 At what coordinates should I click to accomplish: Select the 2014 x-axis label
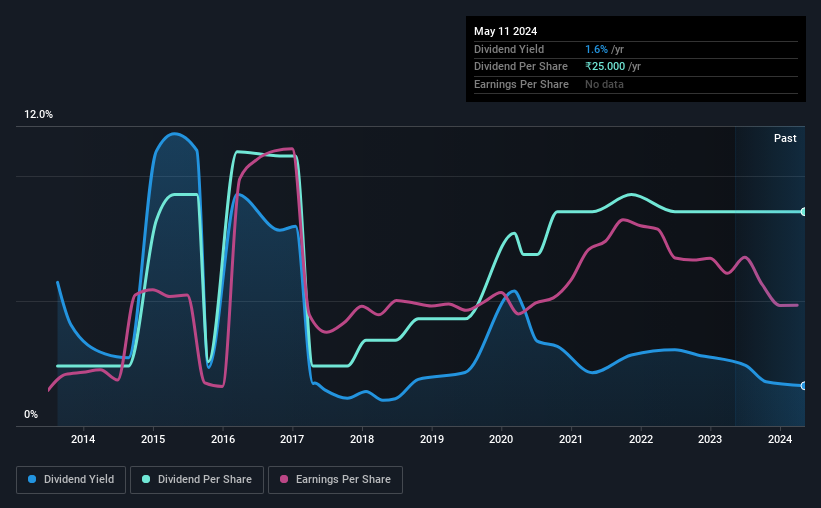83,439
